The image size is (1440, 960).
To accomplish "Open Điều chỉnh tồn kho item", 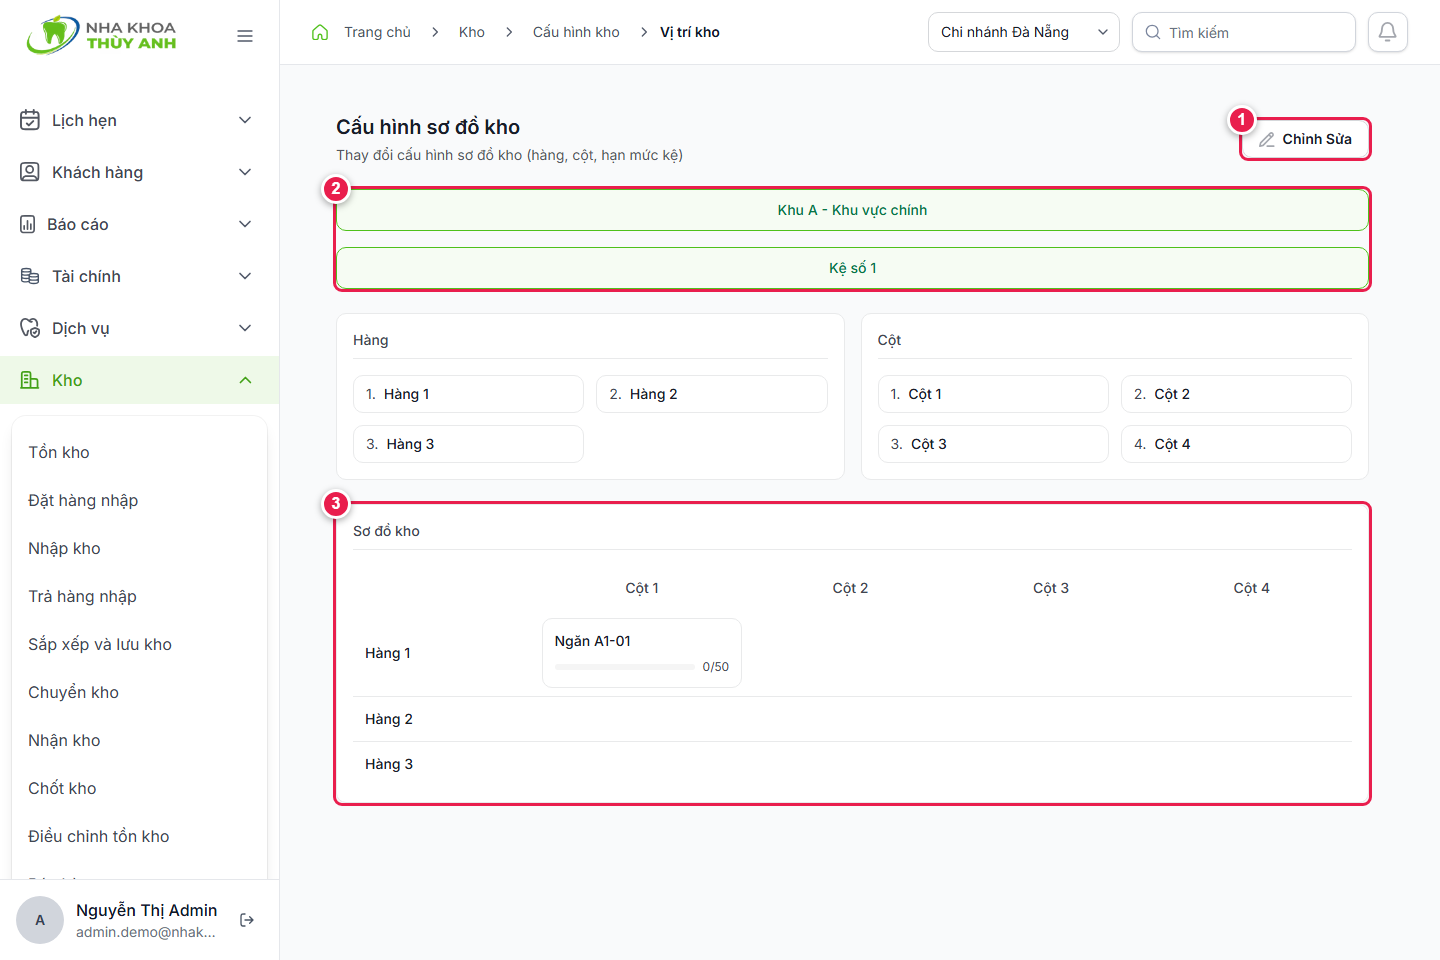I will pos(99,836).
